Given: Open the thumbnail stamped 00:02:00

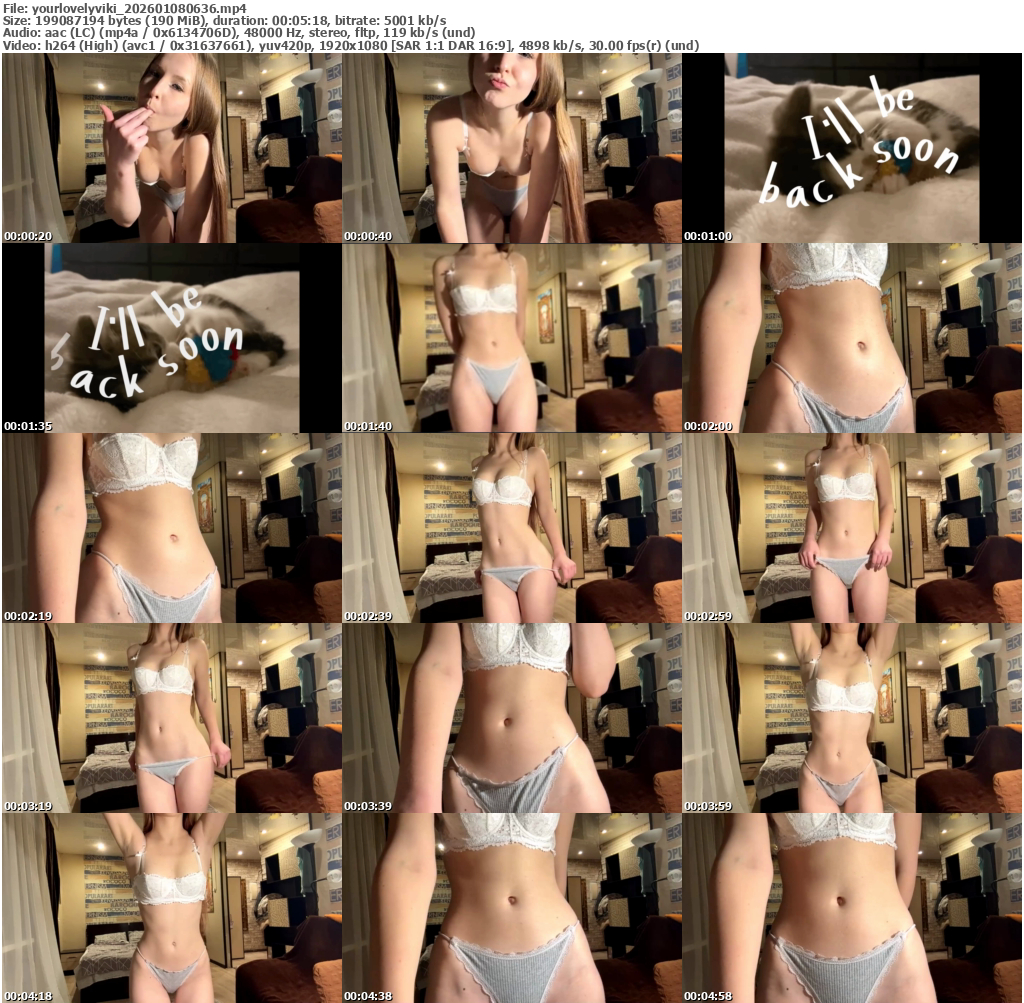Looking at the screenshot, I should (x=852, y=338).
